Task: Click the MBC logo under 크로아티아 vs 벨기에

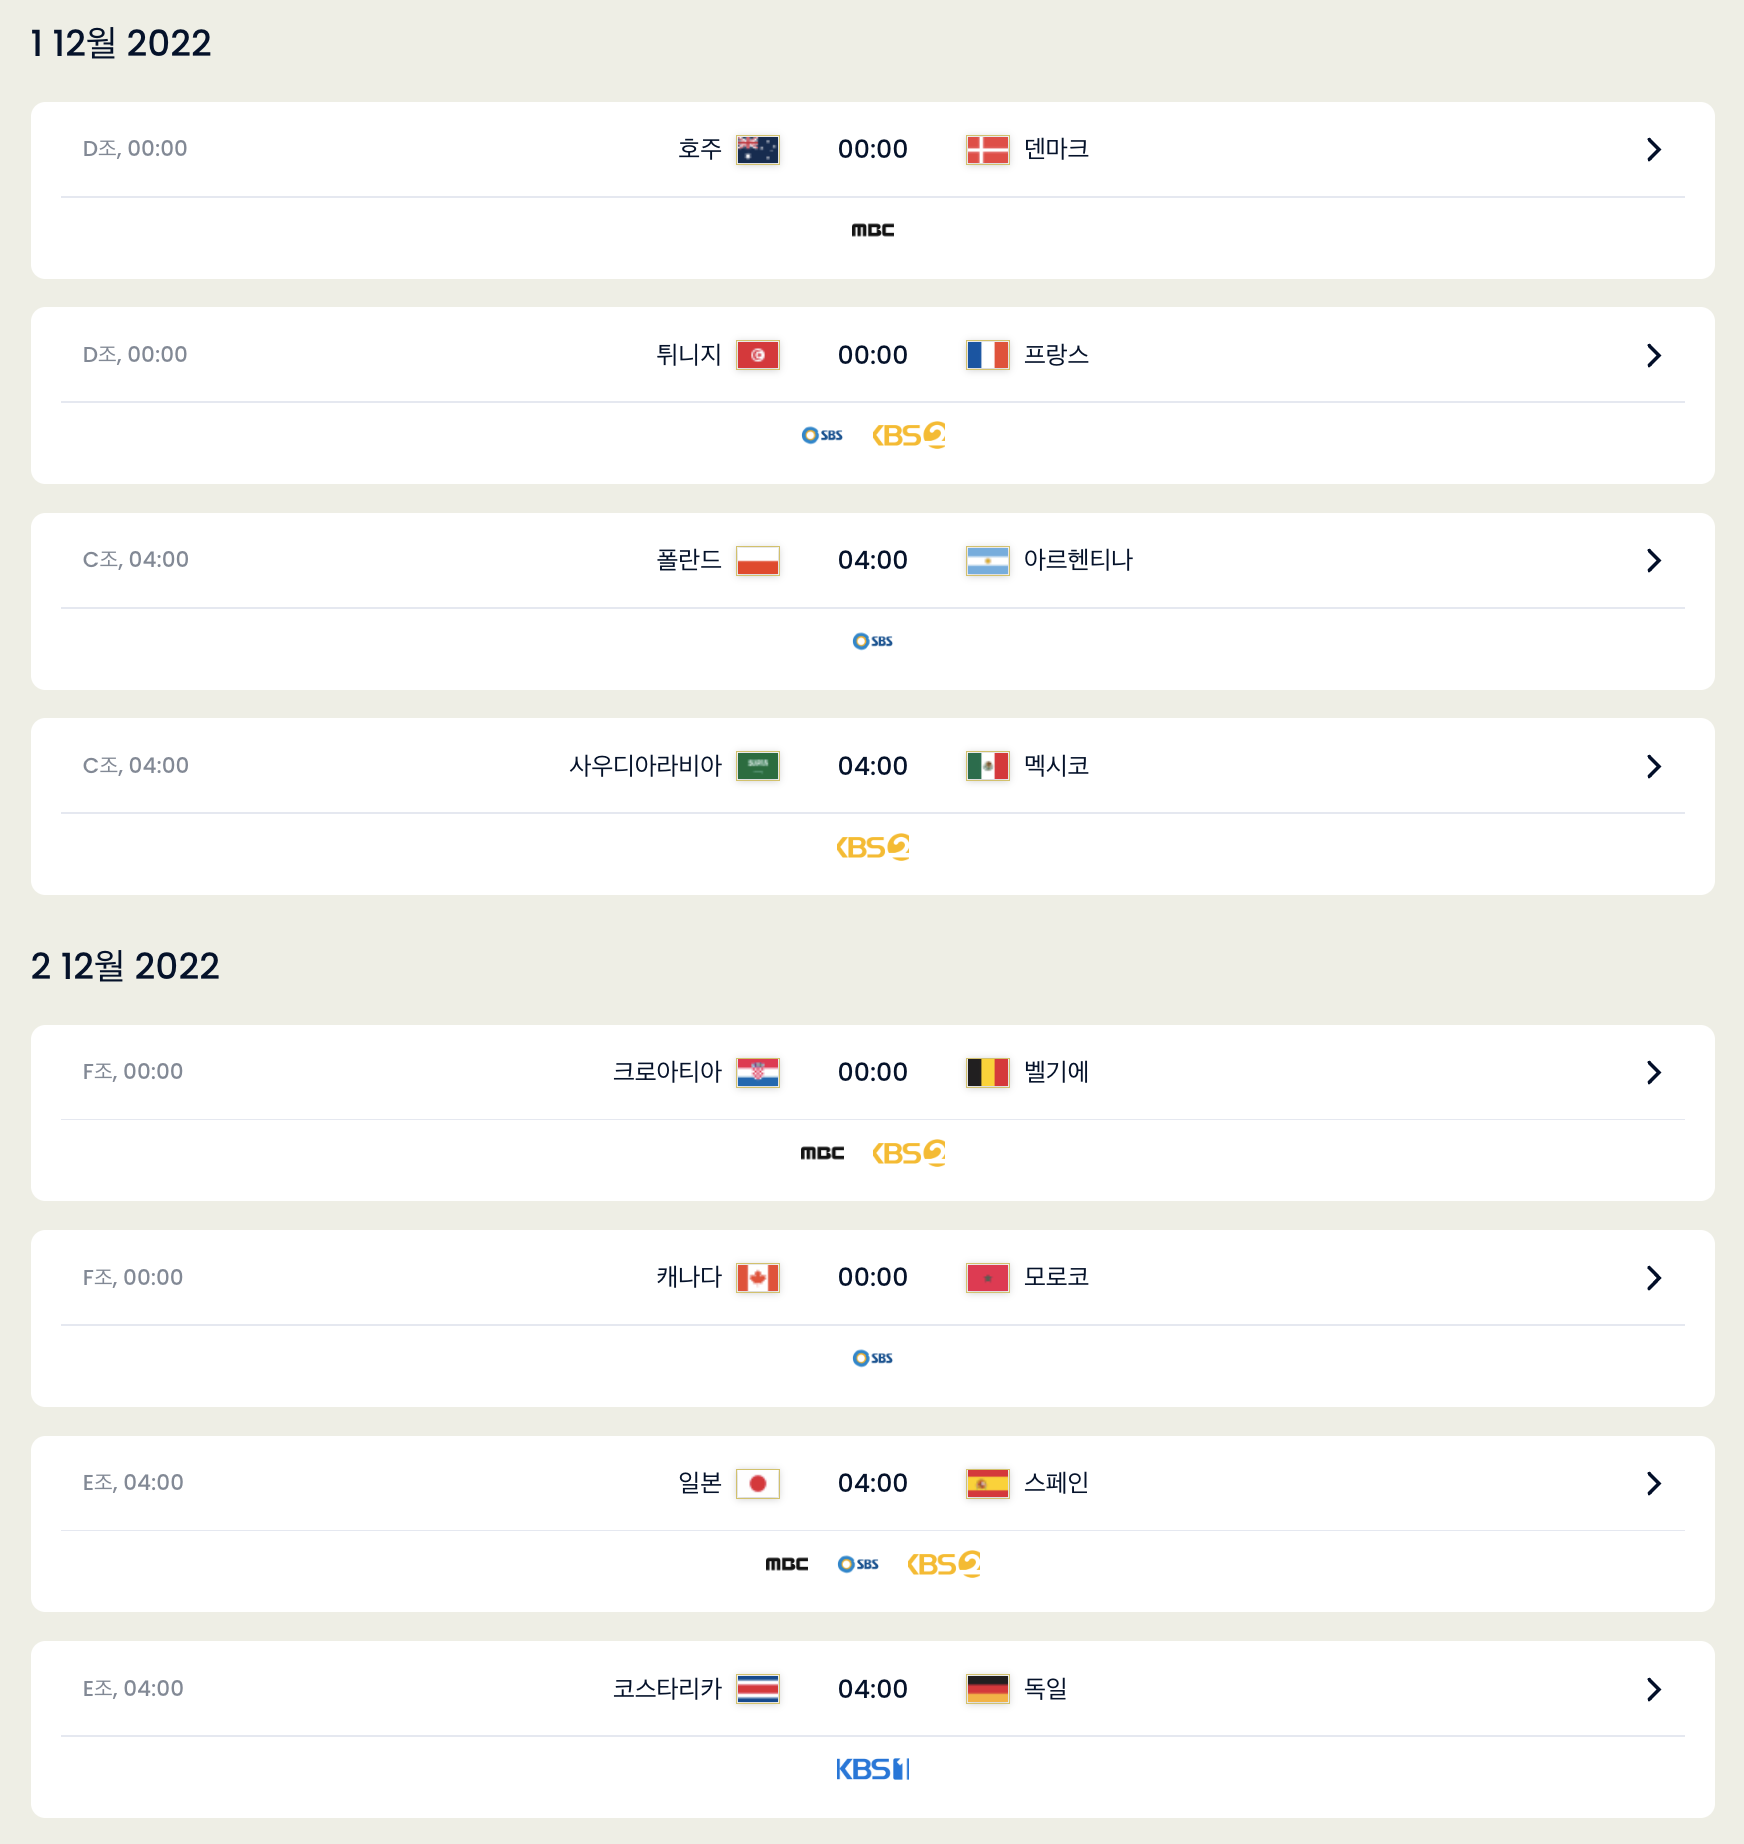Action: pos(822,1153)
